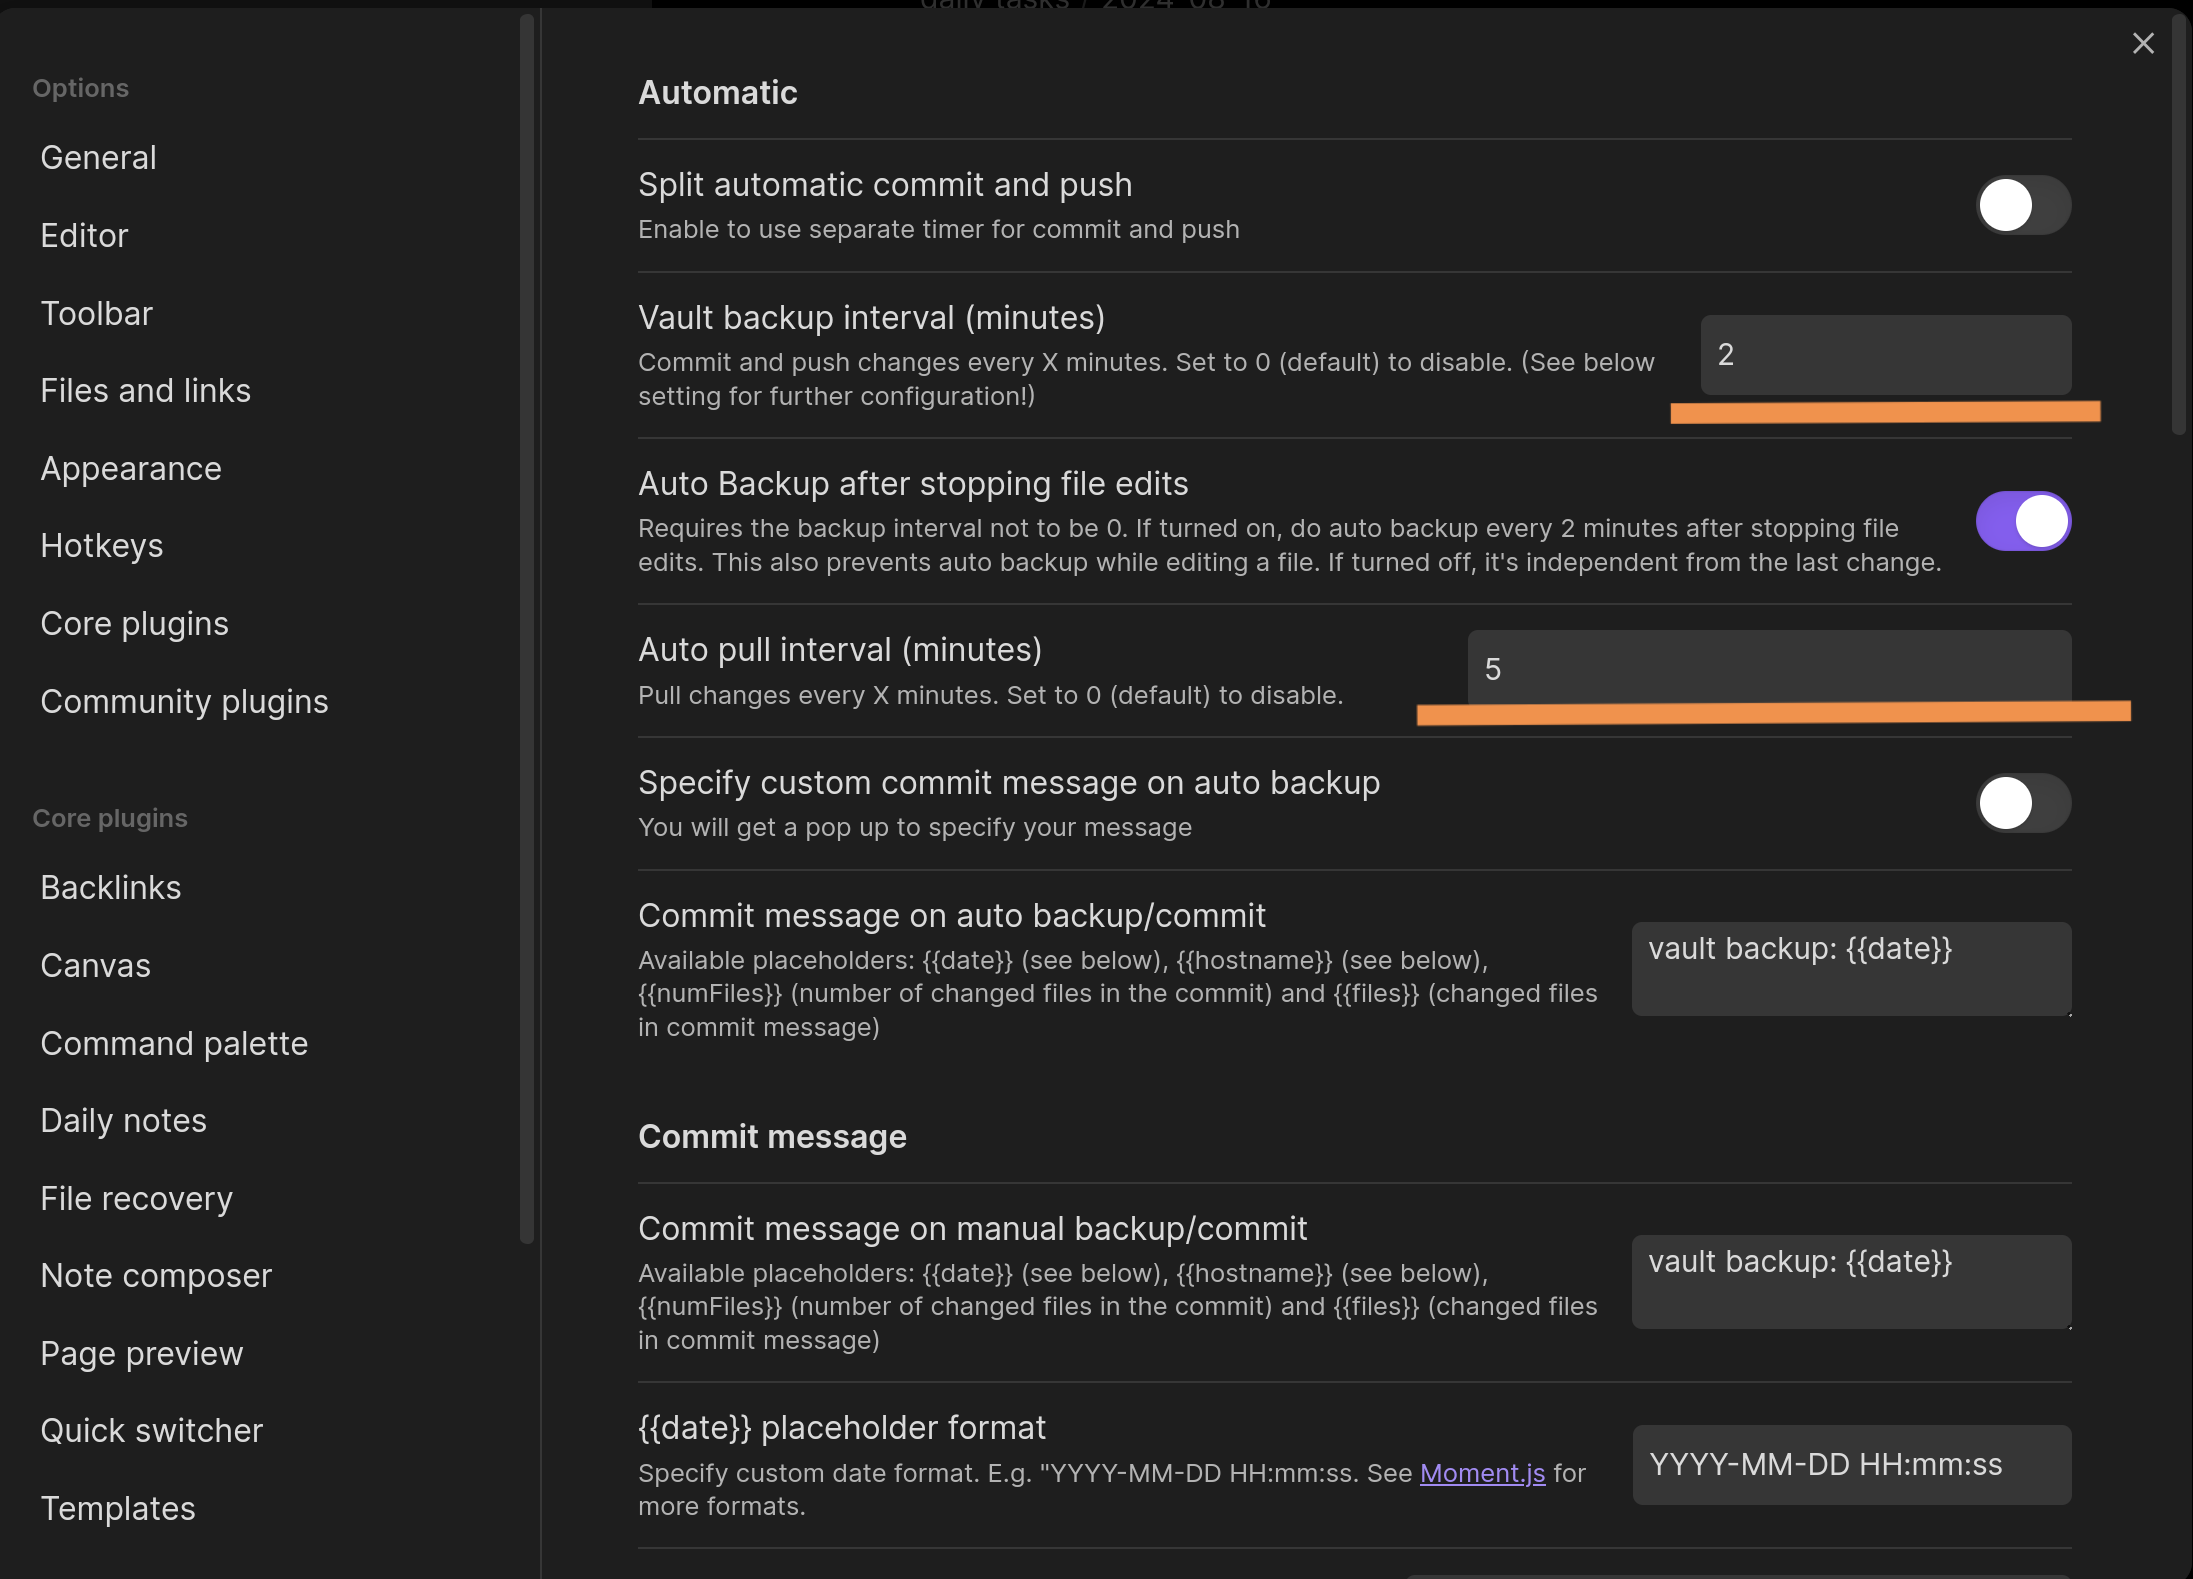Viewport: 2193px width, 1579px height.
Task: Click the settings sidebar scrollbar
Action: point(527,630)
